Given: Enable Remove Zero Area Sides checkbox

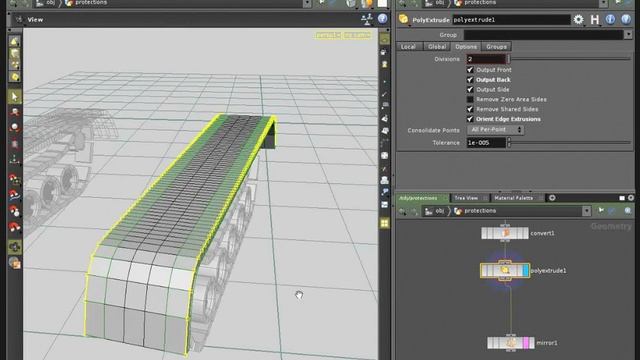Looking at the screenshot, I should pyautogui.click(x=470, y=99).
